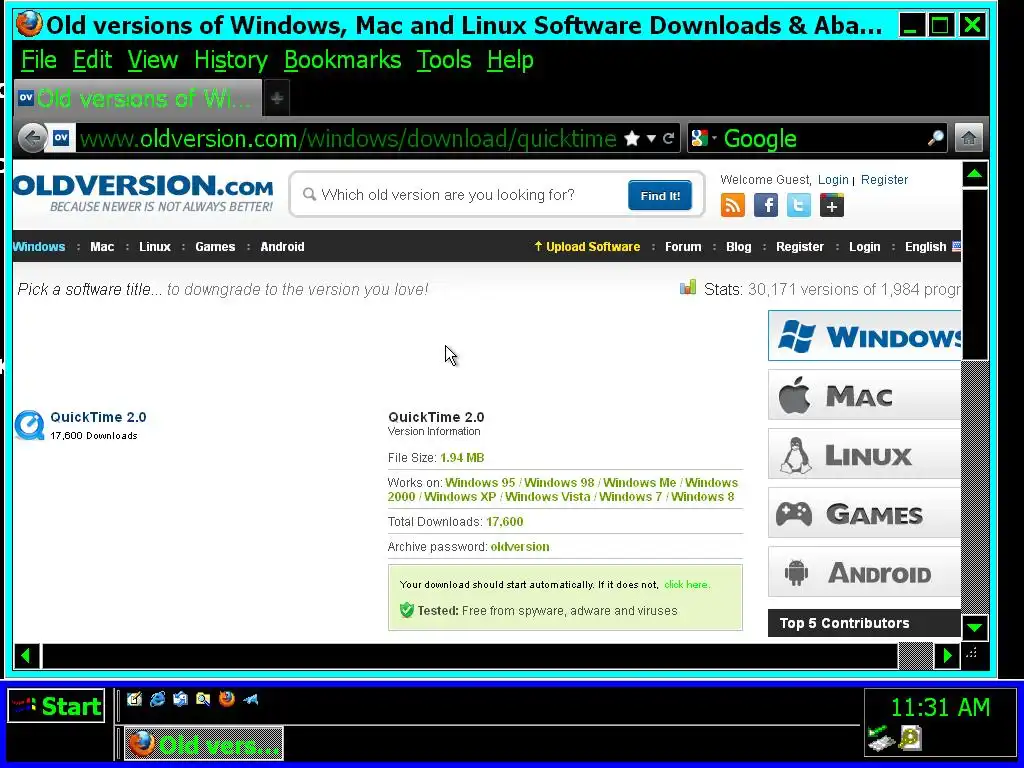Open the RSS feed icon

pyautogui.click(x=732, y=206)
